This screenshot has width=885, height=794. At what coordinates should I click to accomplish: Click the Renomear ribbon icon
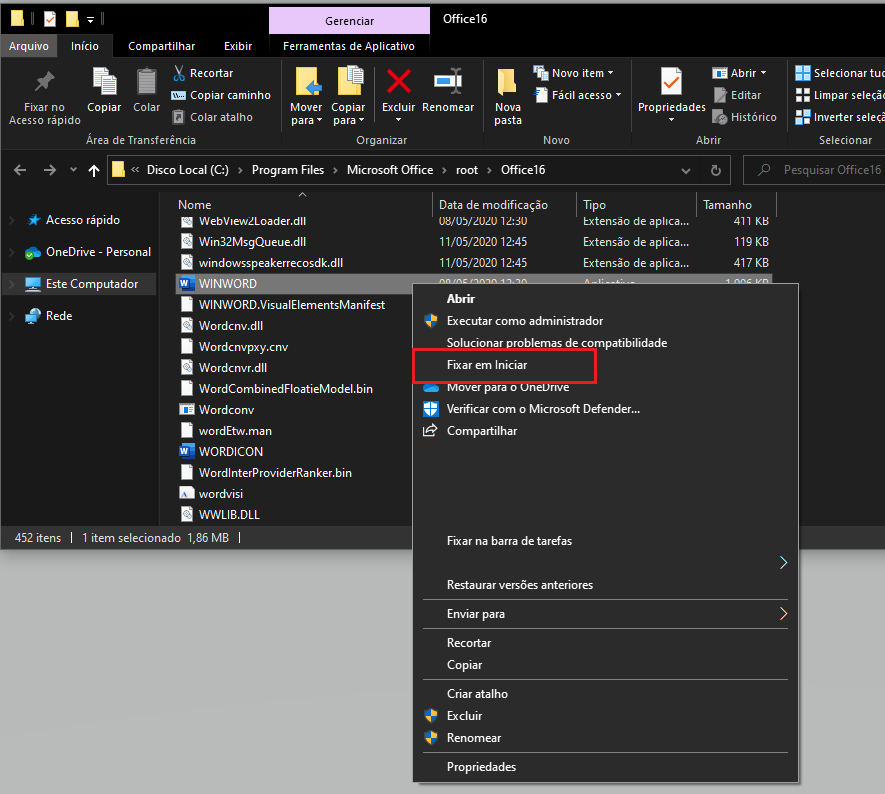pos(448,81)
